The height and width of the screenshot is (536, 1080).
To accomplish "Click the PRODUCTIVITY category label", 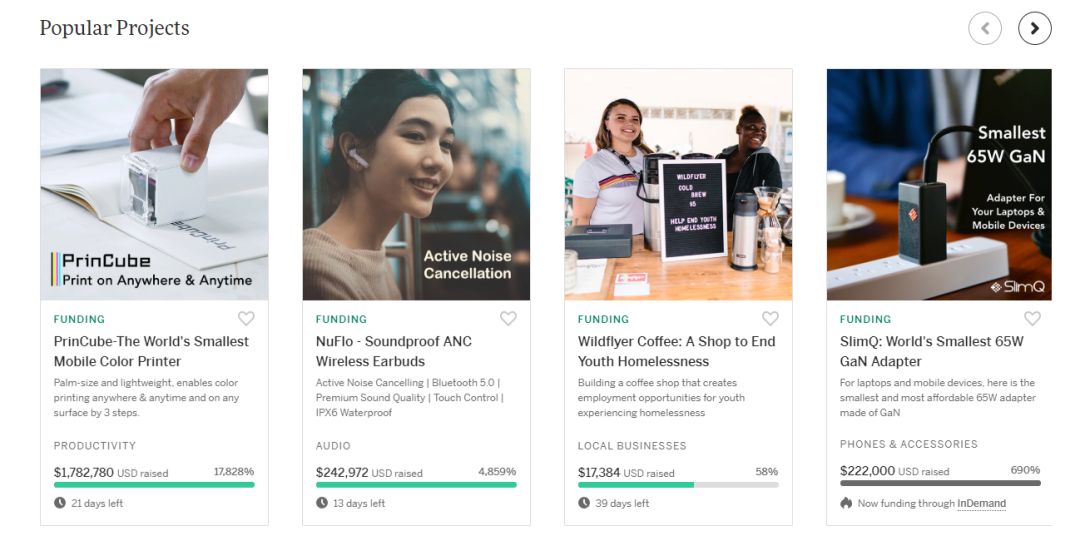I will (x=95, y=446).
